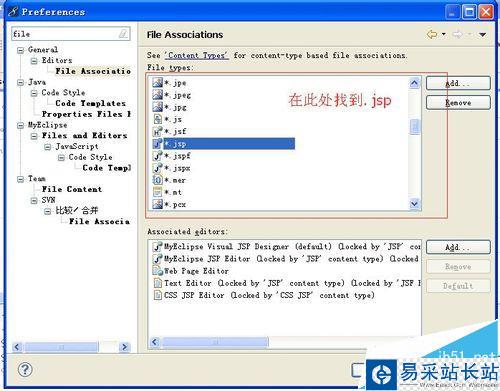Click the *.jspf file icon
Viewport: 500px width, 391px height.
pos(157,156)
